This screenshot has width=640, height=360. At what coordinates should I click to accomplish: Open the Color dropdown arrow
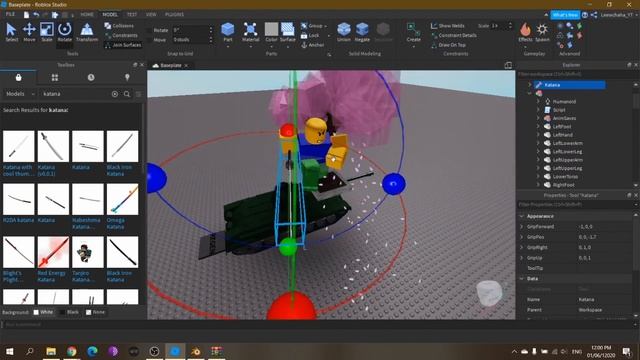click(x=271, y=46)
